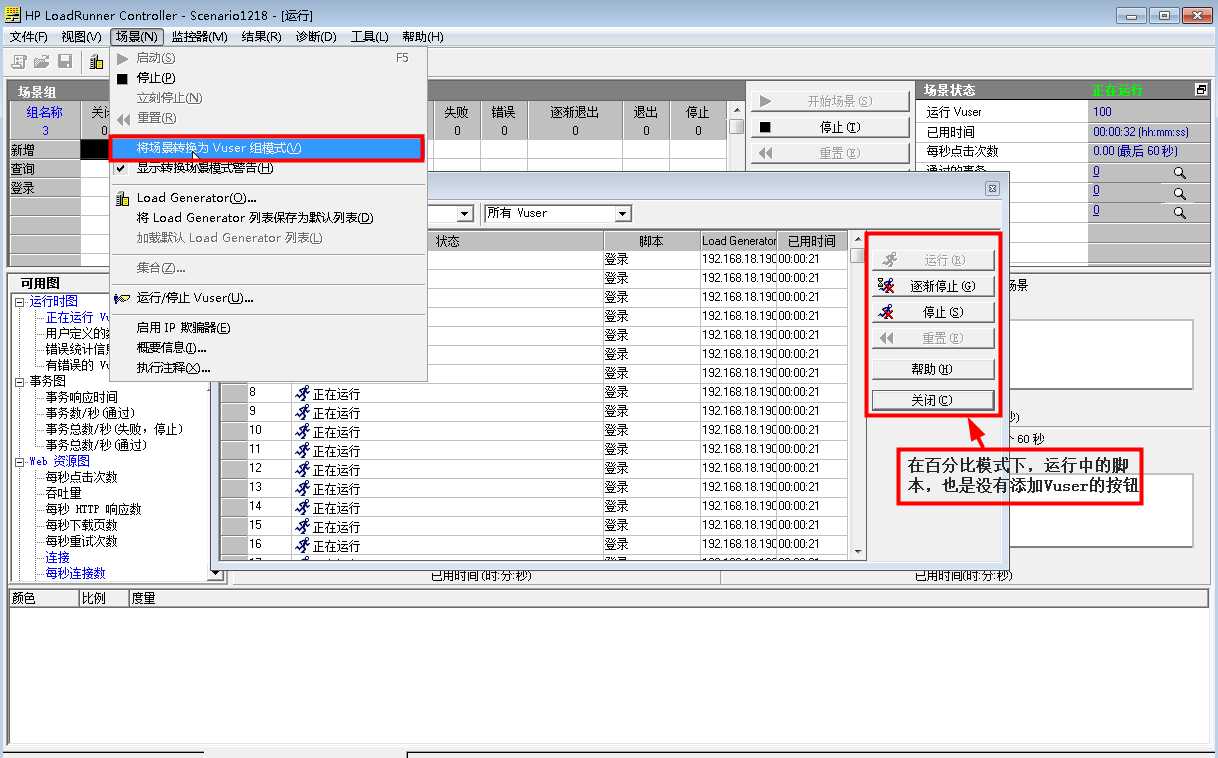Image resolution: width=1218 pixels, height=758 pixels.
Task: Open the 文件(F) menu
Action: click(x=29, y=37)
